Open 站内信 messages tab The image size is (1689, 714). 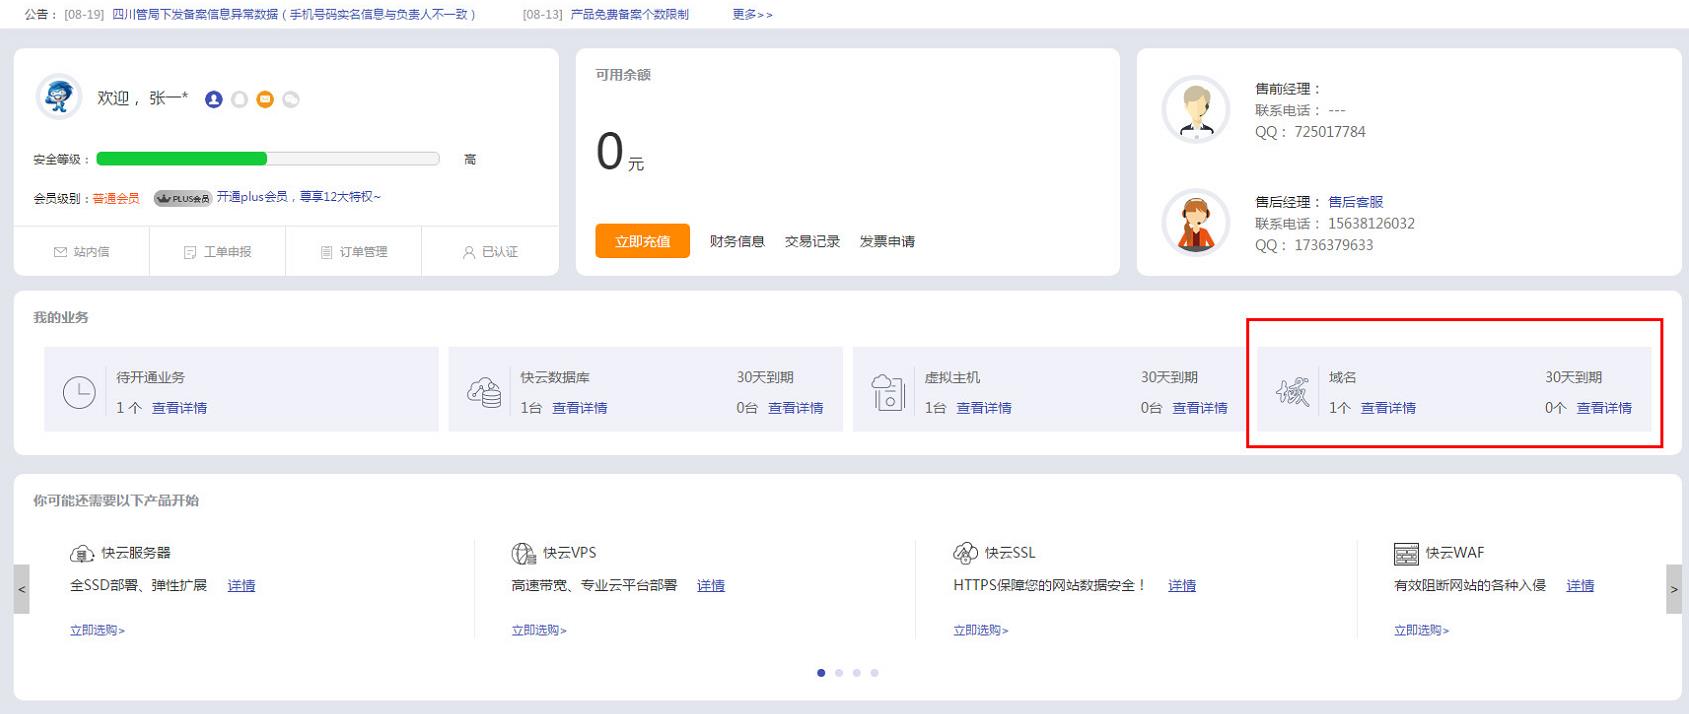[82, 252]
